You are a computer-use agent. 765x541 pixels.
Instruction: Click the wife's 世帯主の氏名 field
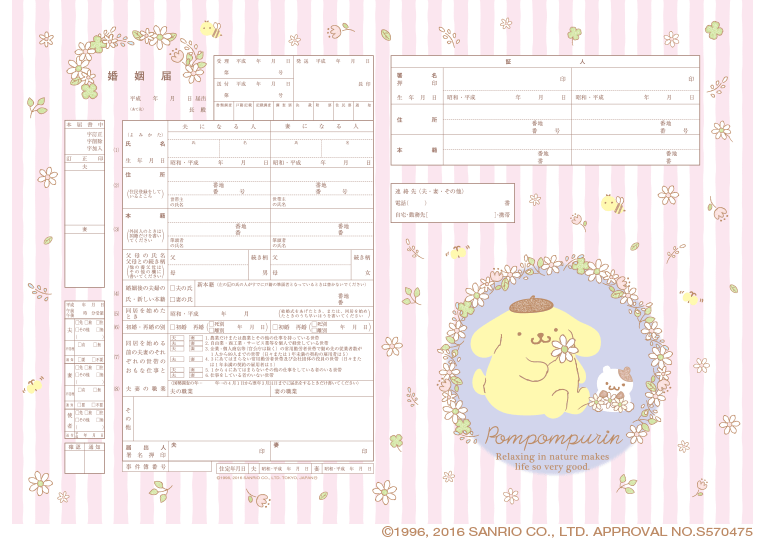pyautogui.click(x=322, y=202)
